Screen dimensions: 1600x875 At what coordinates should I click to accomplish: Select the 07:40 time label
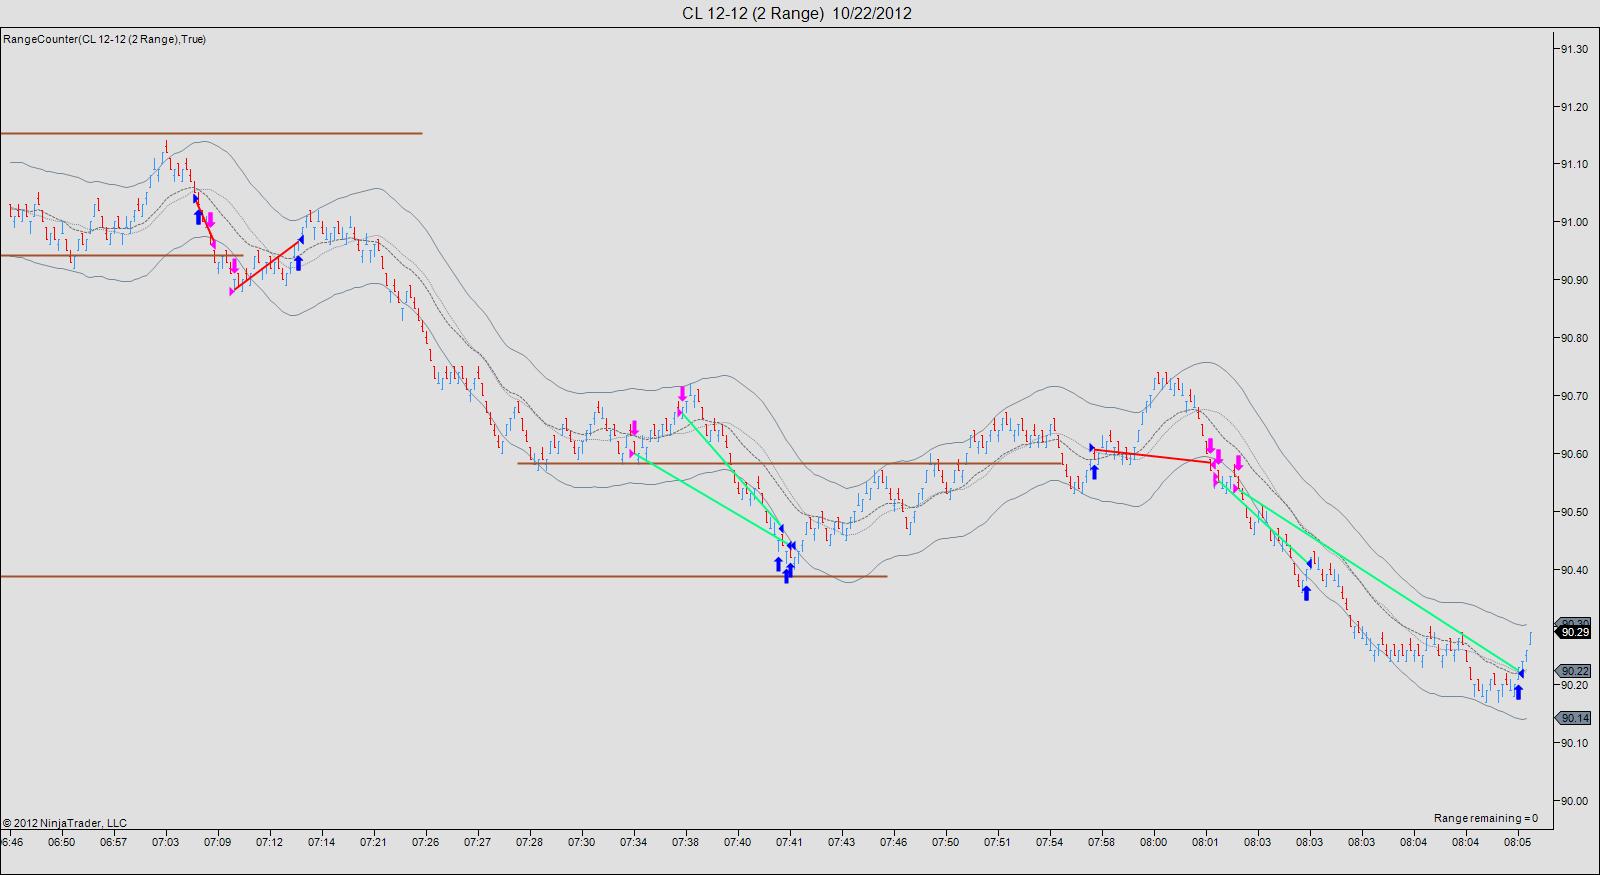coord(737,843)
